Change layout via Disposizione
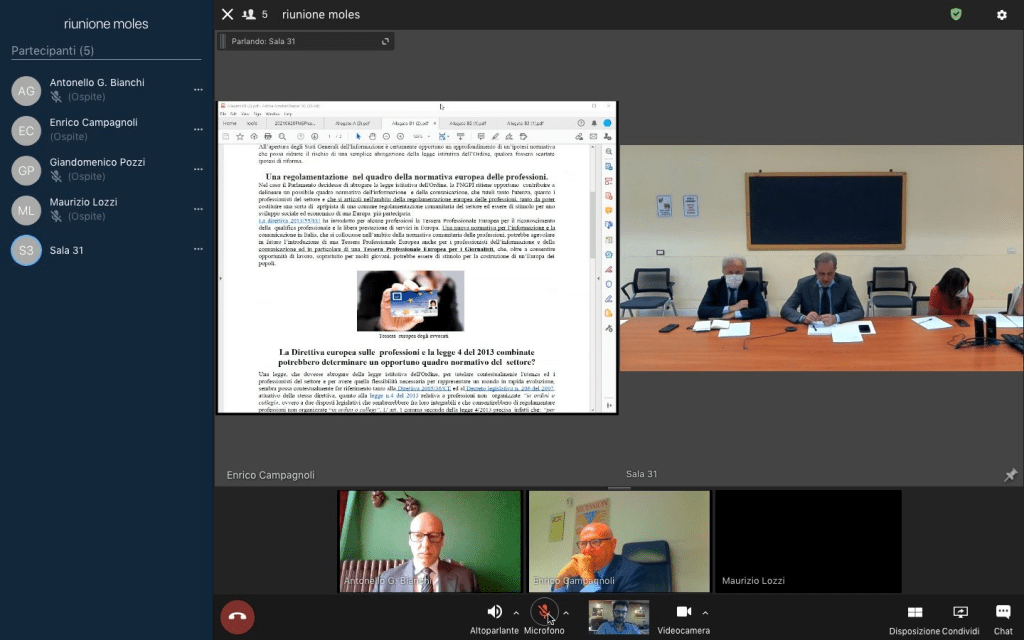The width and height of the screenshot is (1024, 640). tap(914, 612)
